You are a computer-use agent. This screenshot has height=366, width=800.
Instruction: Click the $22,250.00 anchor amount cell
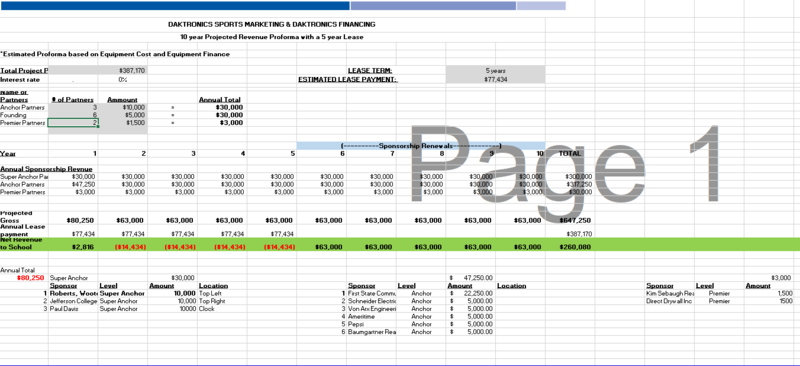pos(470,294)
